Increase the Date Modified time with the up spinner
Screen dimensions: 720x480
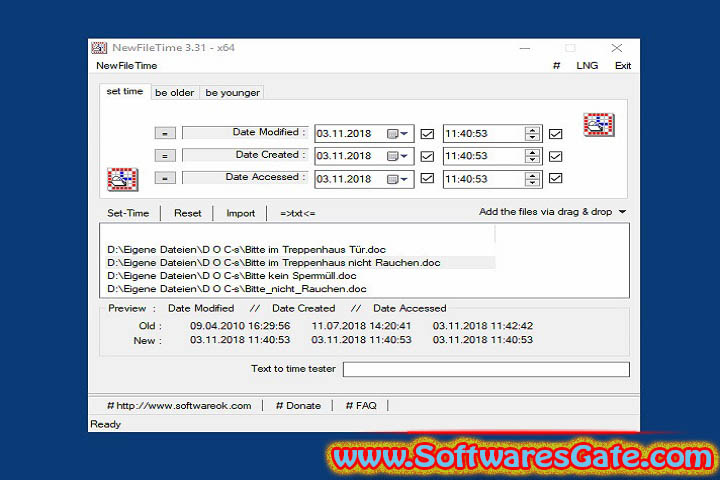[x=532, y=130]
